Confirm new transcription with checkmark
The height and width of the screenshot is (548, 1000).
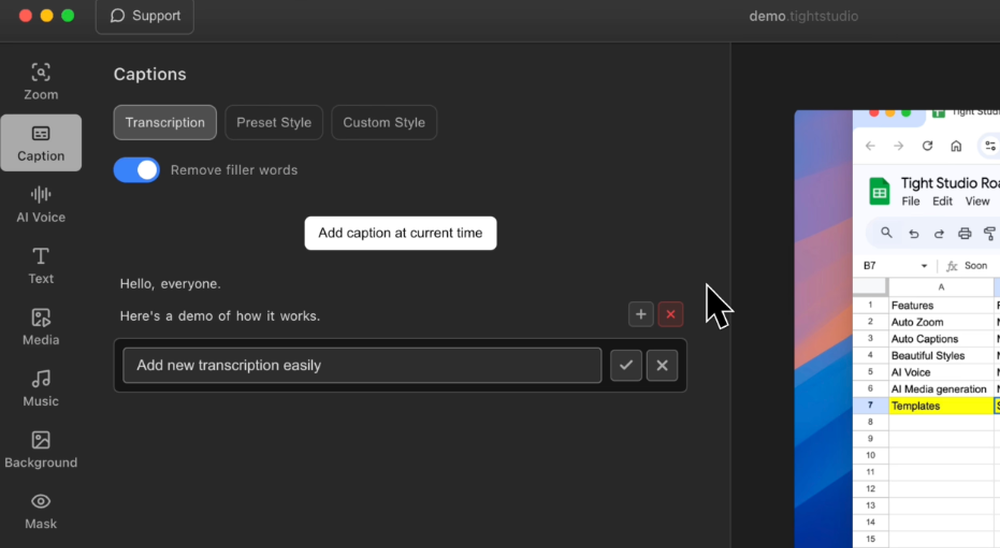click(x=626, y=366)
